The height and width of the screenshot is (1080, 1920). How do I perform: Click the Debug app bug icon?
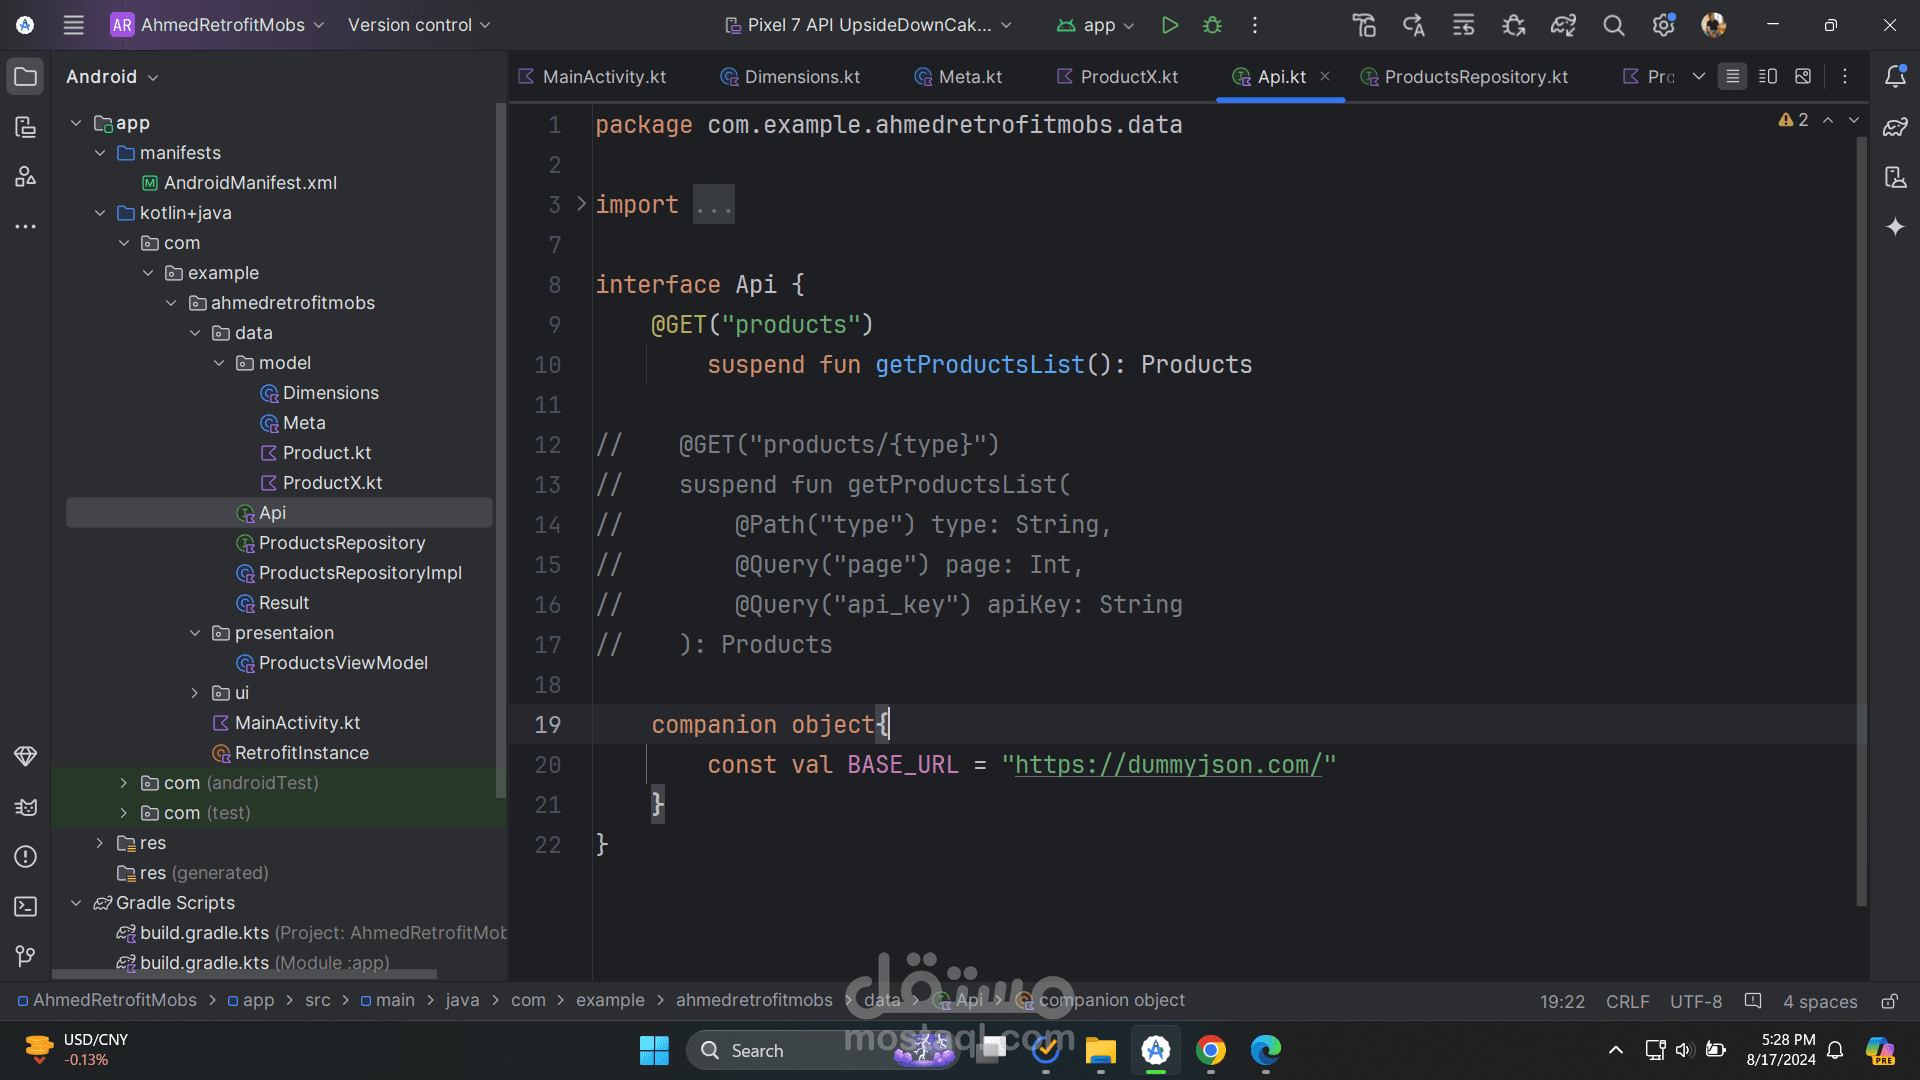point(1212,25)
